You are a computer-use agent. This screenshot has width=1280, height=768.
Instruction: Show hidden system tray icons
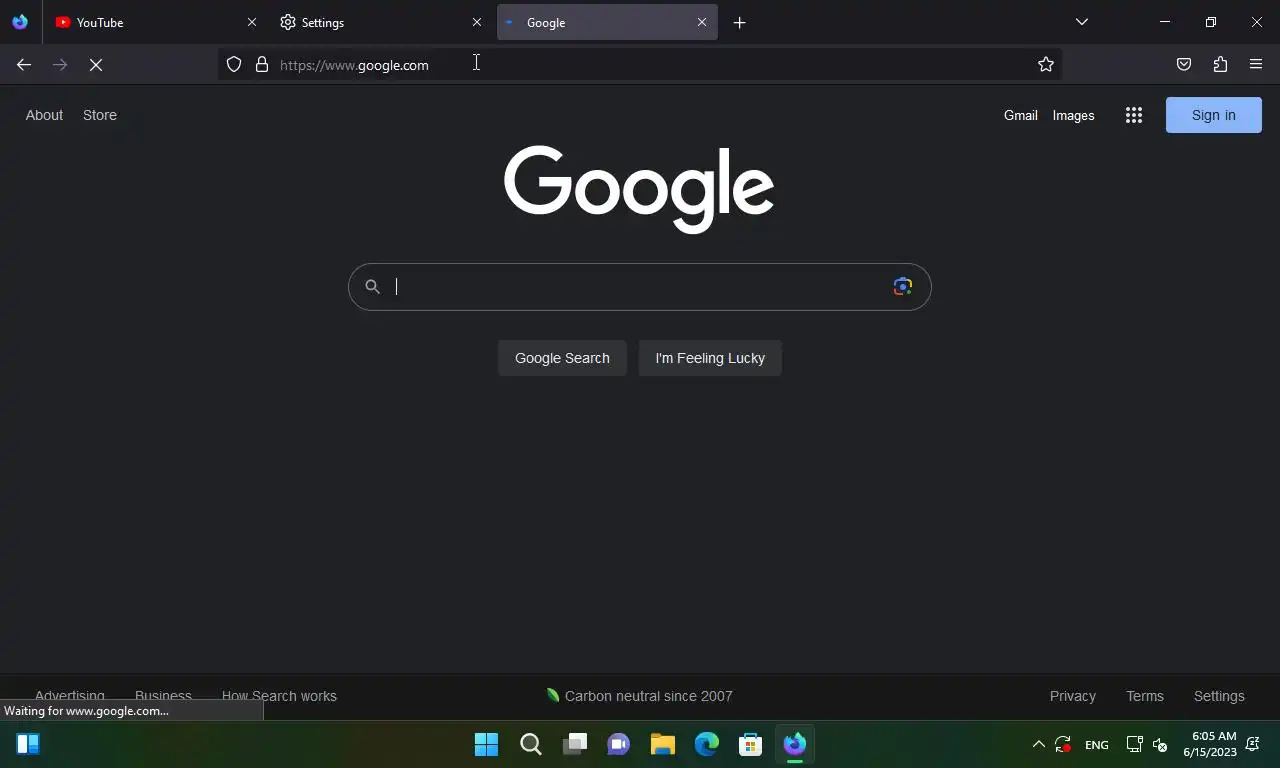[x=1038, y=744]
